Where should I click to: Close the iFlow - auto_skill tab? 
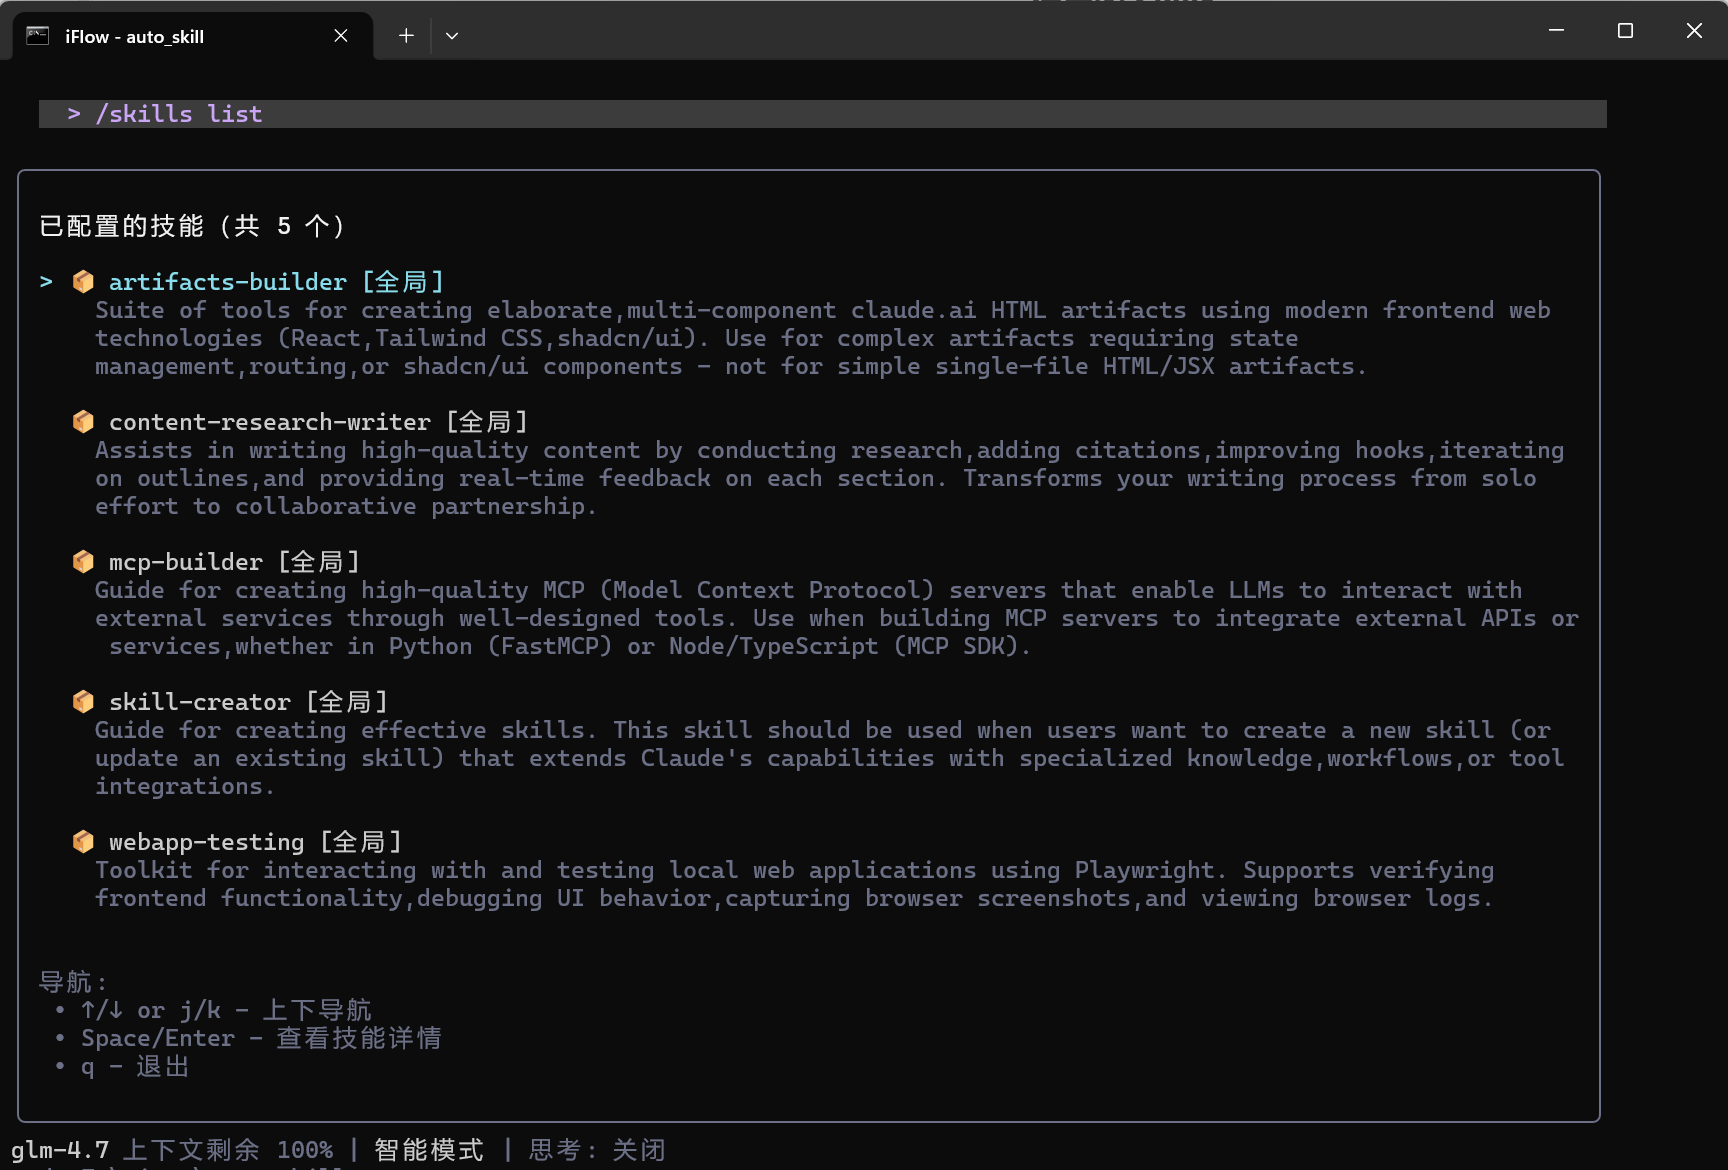[341, 36]
